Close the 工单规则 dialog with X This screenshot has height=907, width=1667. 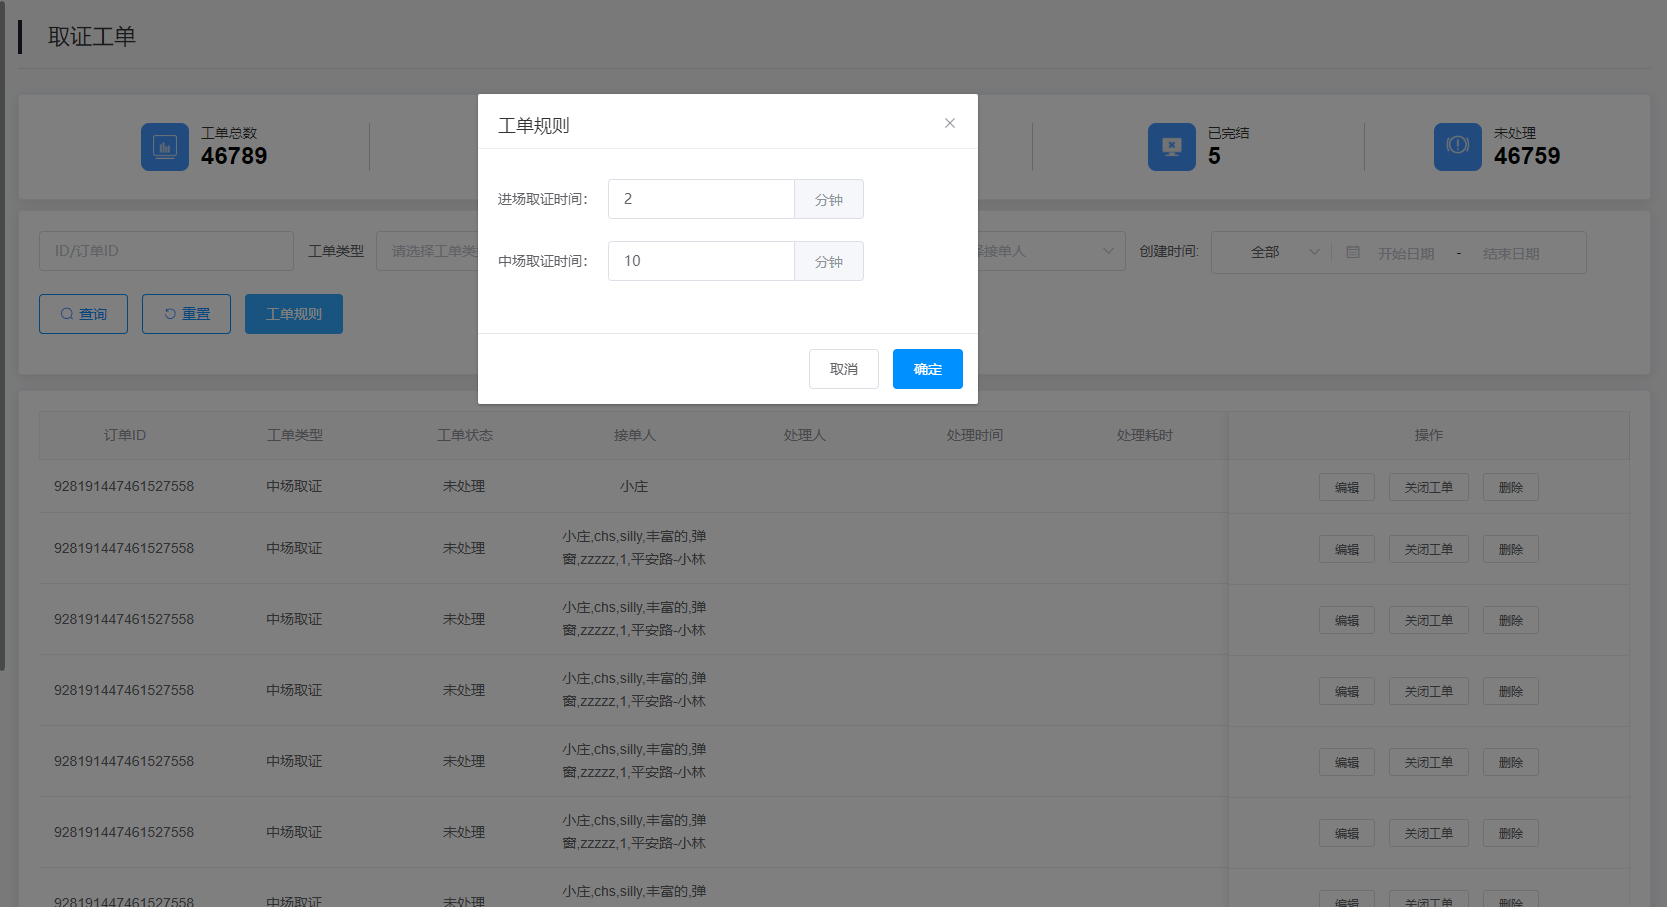[950, 123]
